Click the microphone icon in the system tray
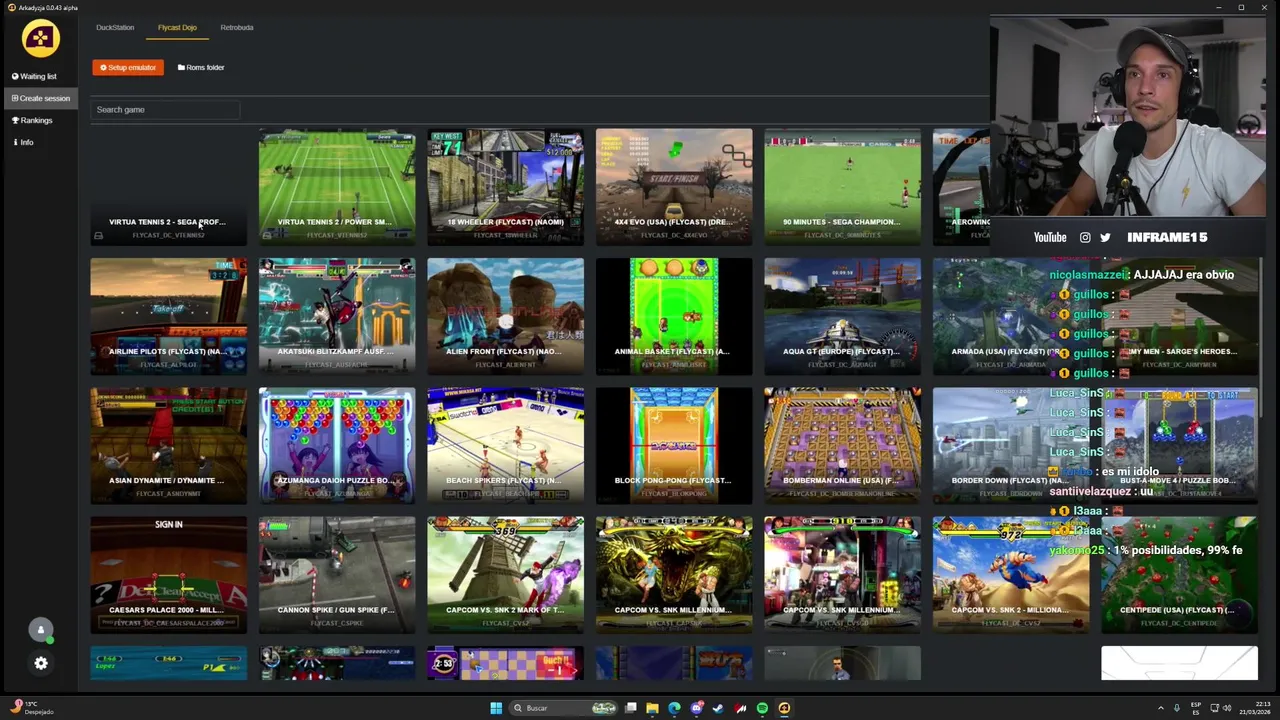The image size is (1280, 720). [x=1177, y=708]
